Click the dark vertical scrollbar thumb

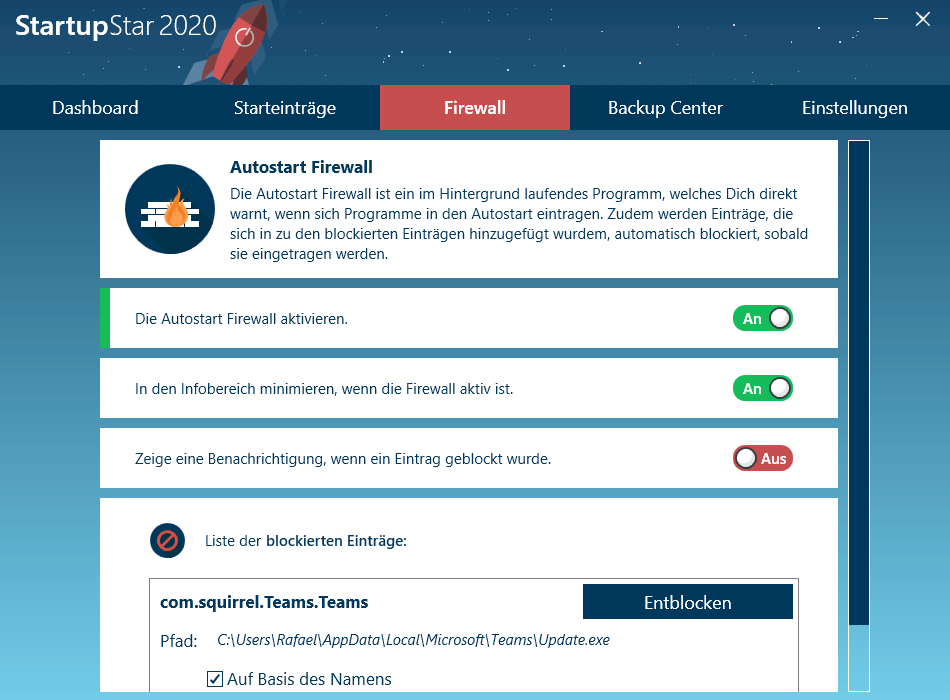coord(859,383)
